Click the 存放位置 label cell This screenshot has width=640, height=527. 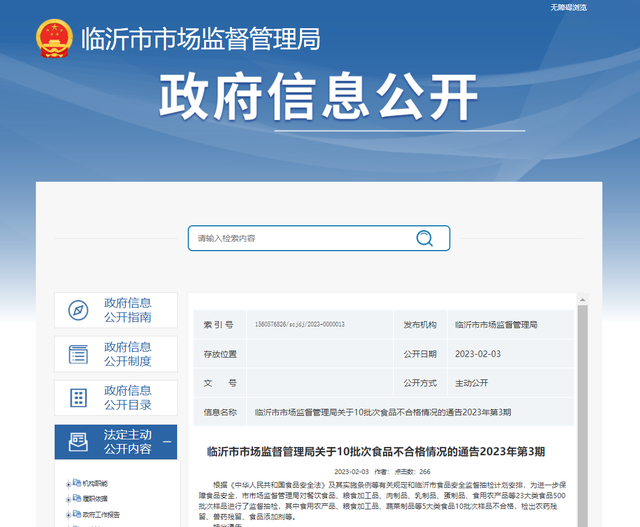(x=220, y=354)
